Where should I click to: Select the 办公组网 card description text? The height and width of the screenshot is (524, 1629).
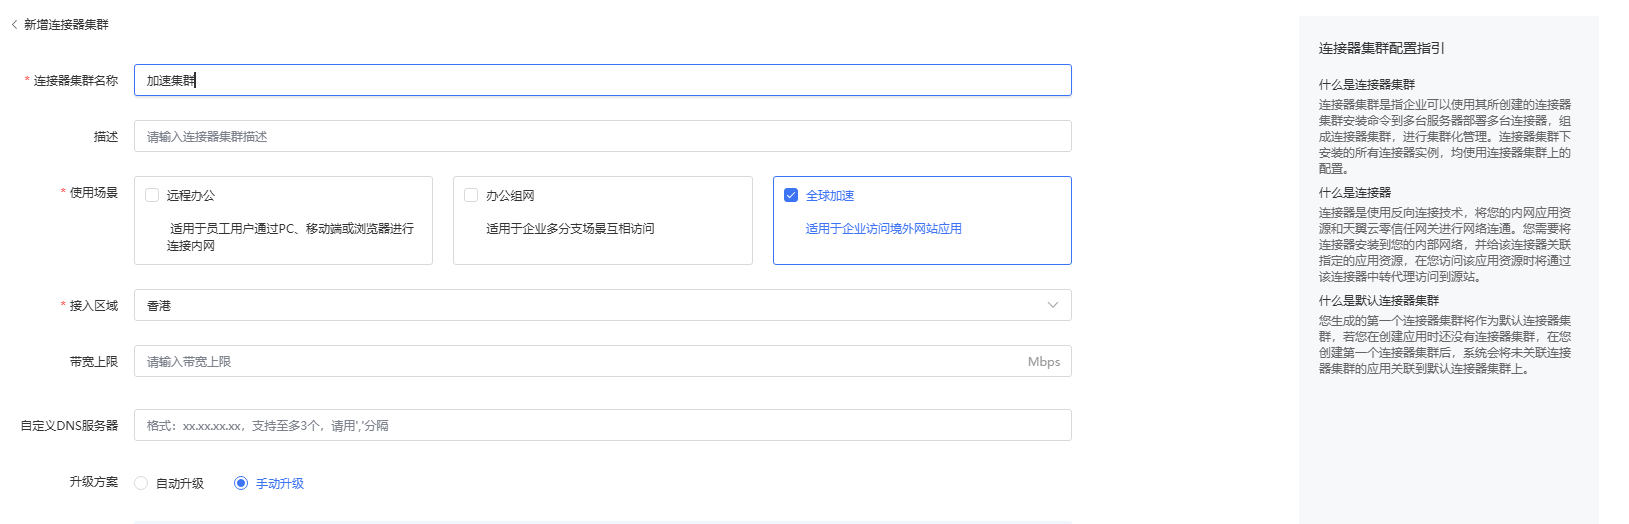coord(570,229)
